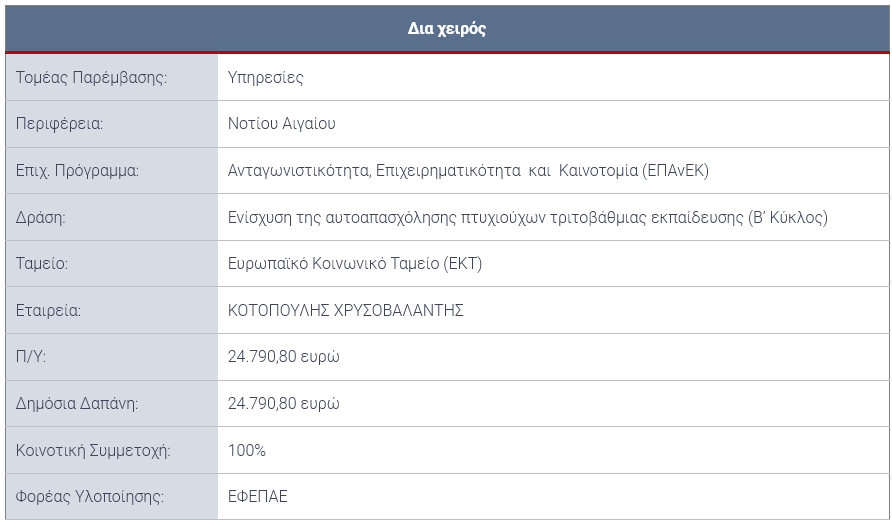
Task: Select the 'Ταμείο:' label
Action: (42, 263)
